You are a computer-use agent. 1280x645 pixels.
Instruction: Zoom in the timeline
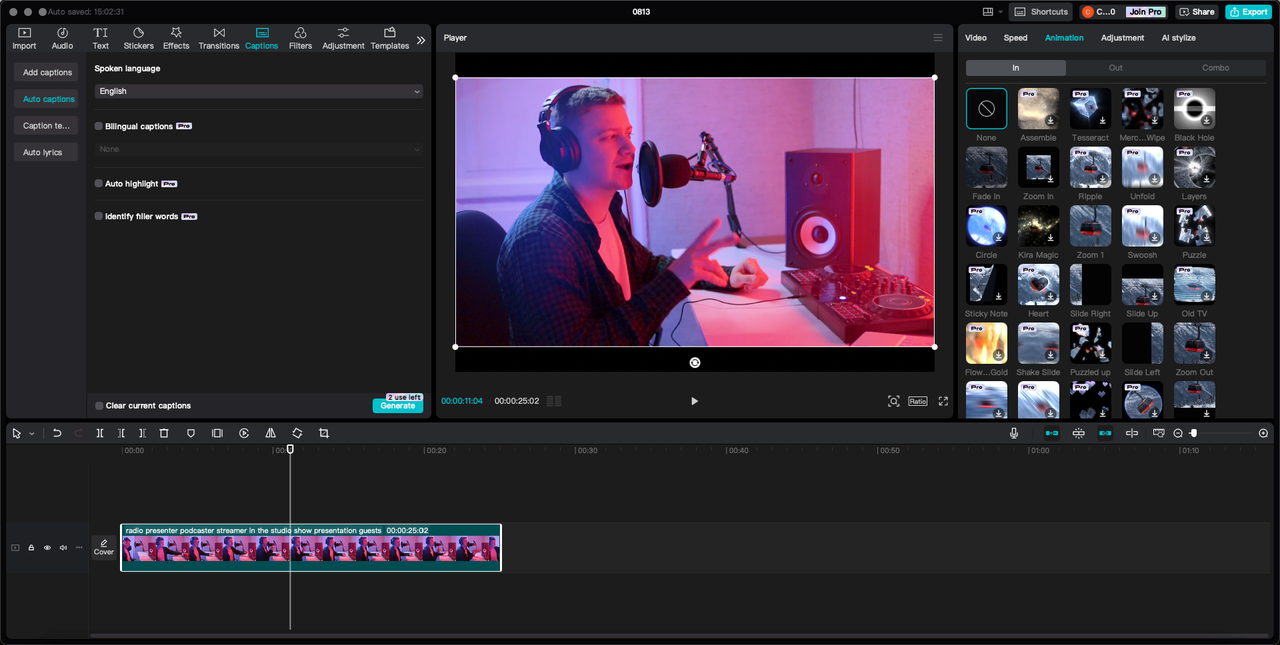tap(1263, 433)
